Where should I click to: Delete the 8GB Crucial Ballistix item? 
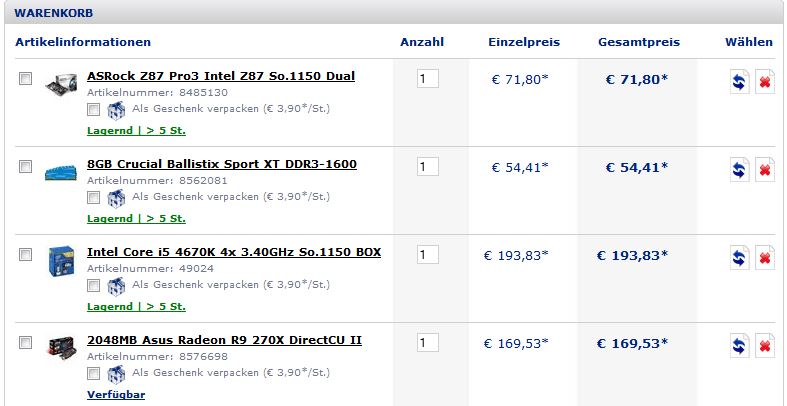pos(764,170)
